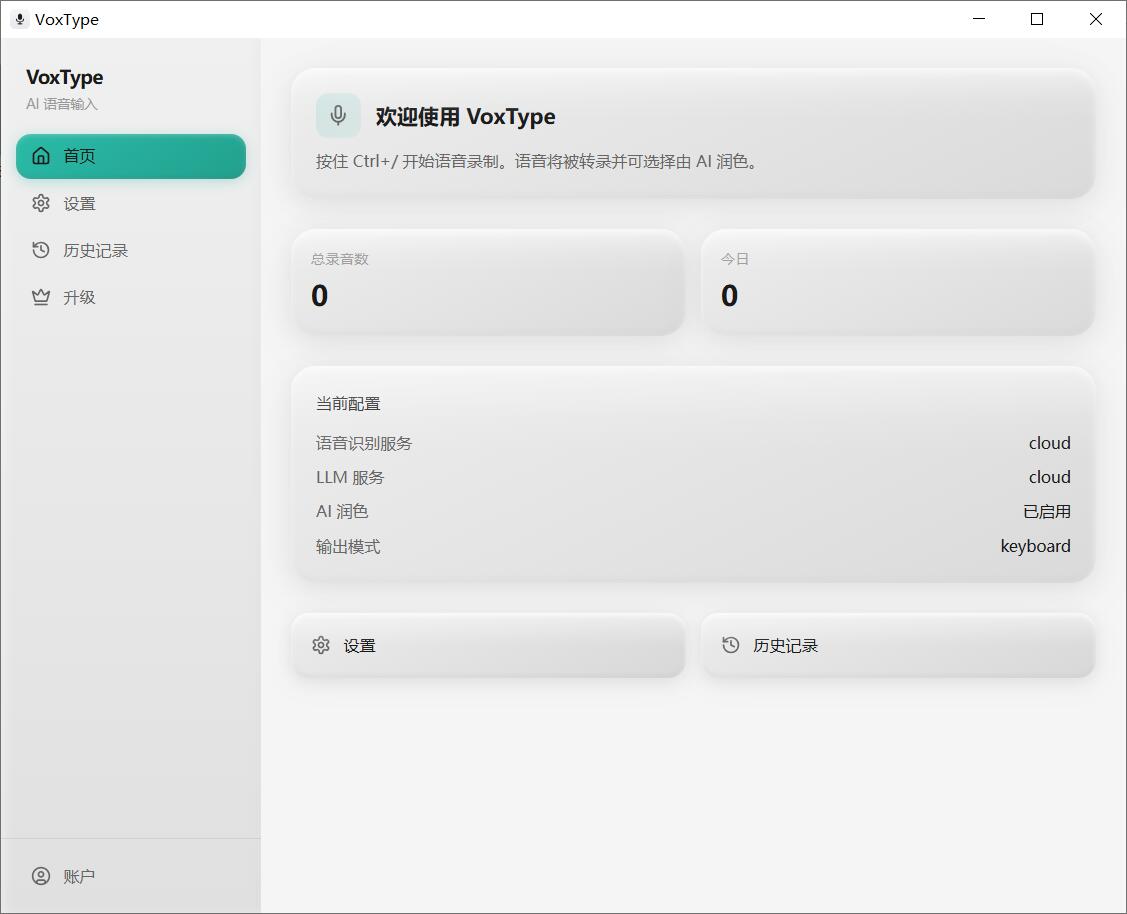1127x914 pixels.
Task: Click the 今日 statistics card
Action: (x=898, y=282)
